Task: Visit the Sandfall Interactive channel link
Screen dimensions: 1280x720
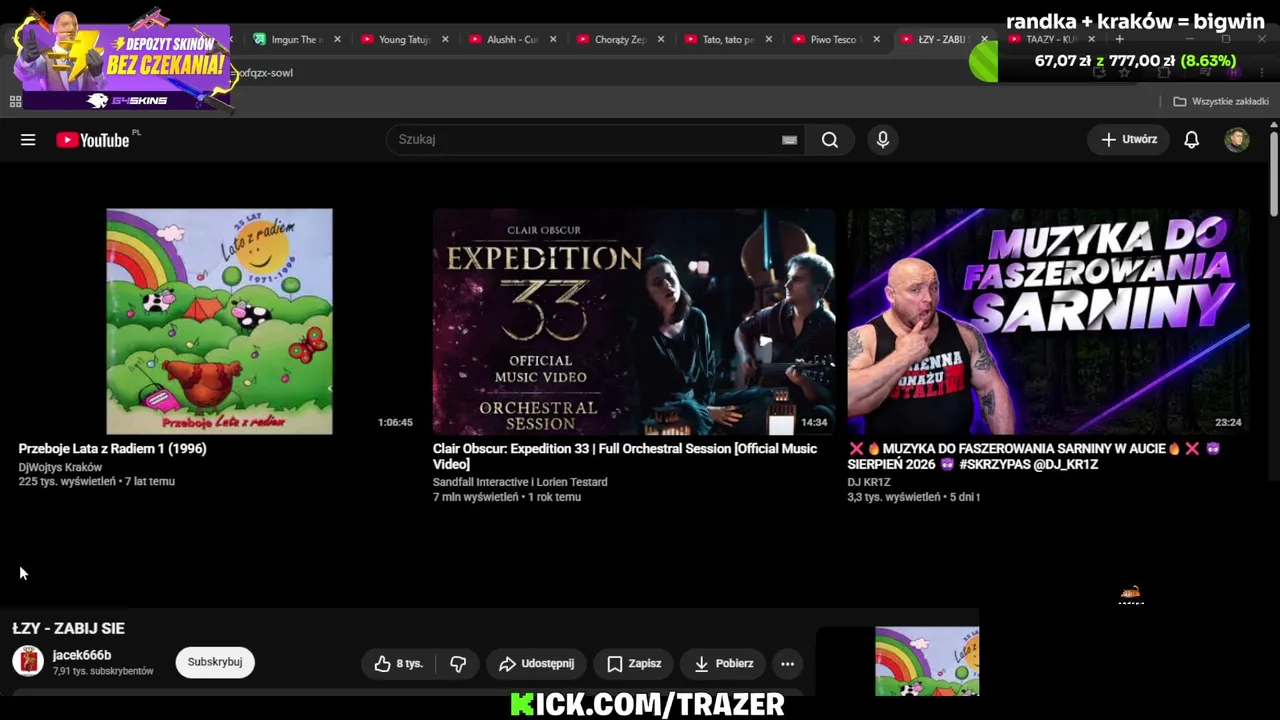Action: tap(520, 482)
